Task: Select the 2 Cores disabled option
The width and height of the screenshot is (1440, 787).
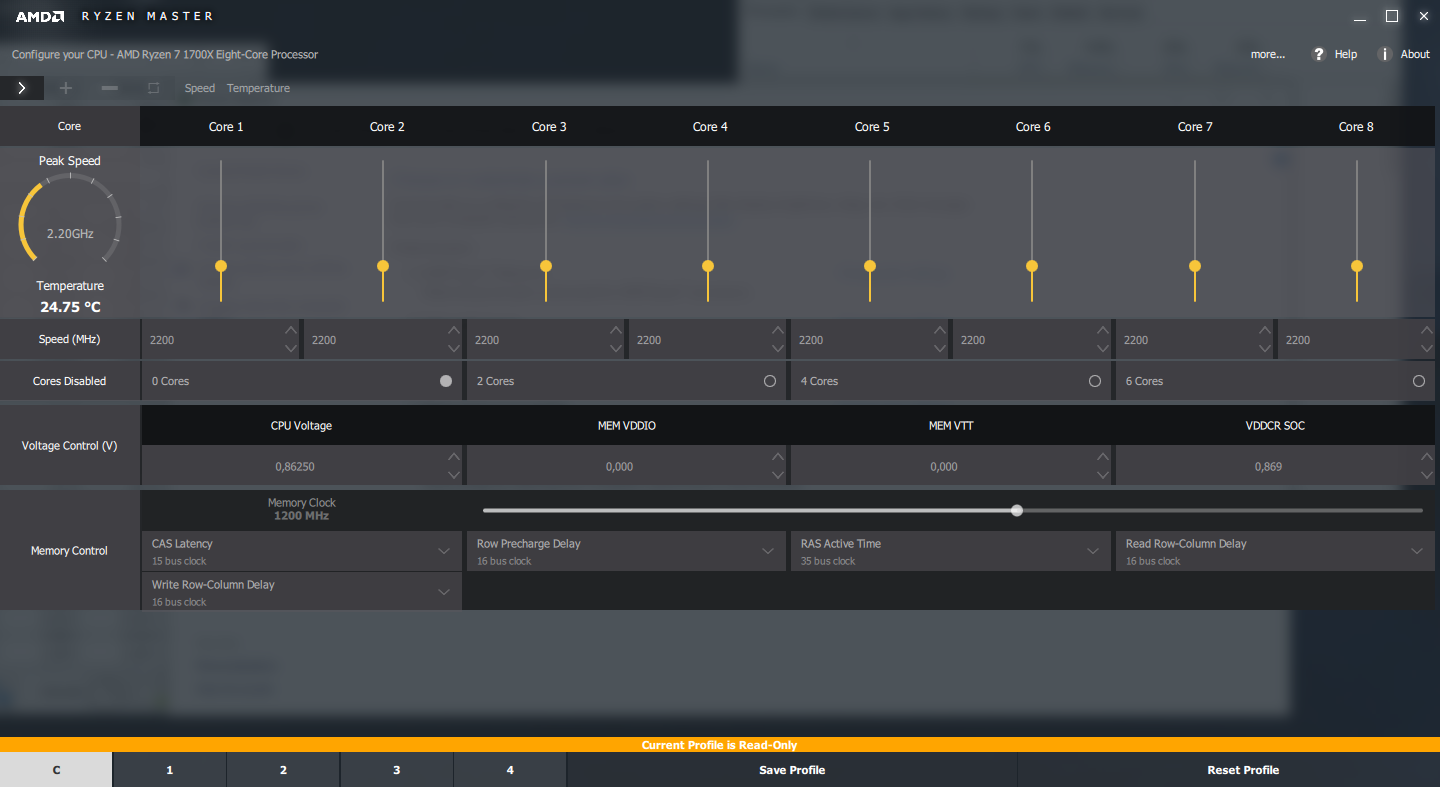Action: [770, 381]
